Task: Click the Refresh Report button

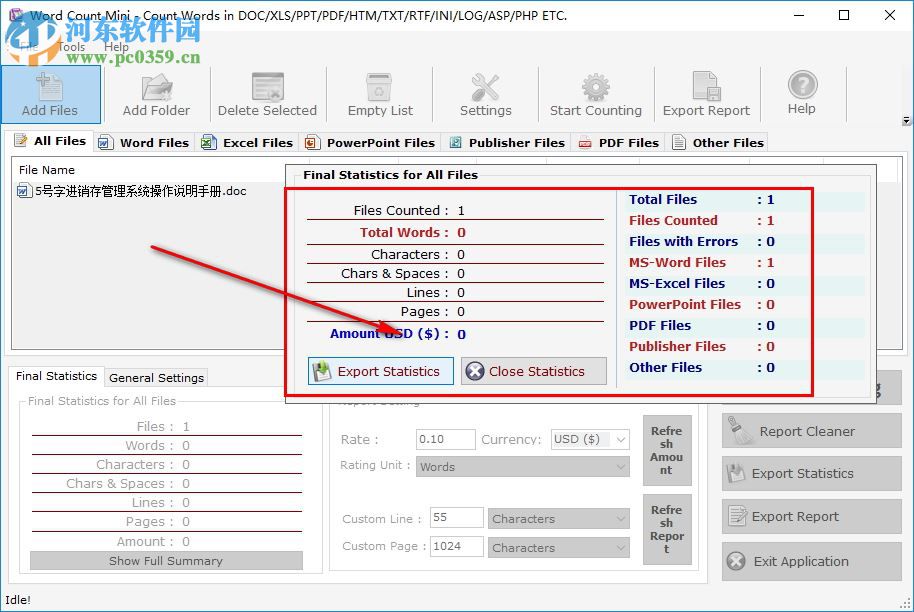Action: [667, 529]
